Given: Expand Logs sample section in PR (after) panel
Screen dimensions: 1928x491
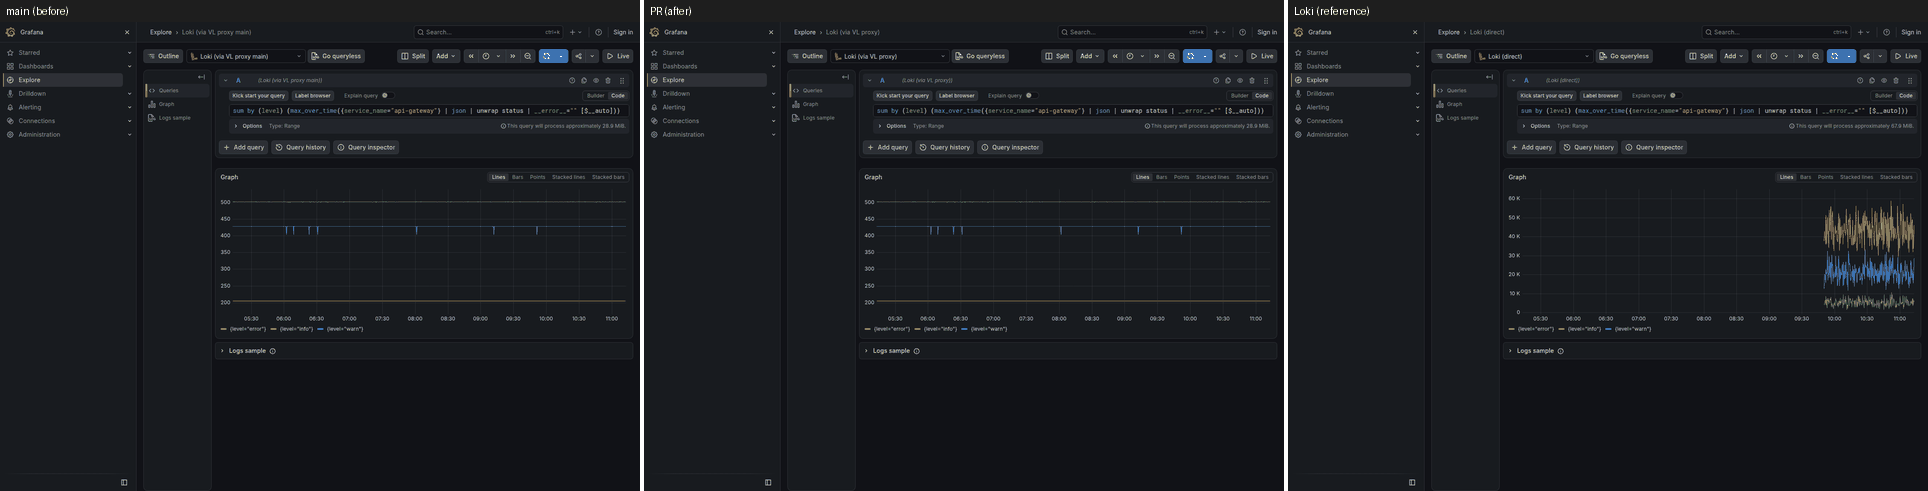Looking at the screenshot, I should click(x=866, y=351).
